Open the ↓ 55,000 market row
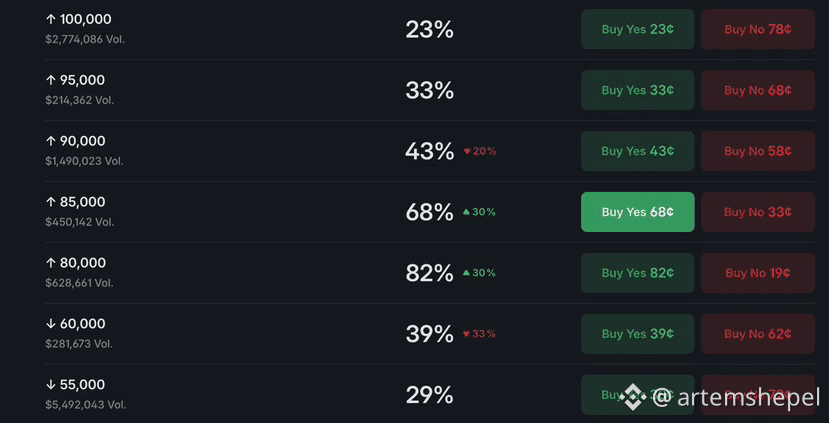The width and height of the screenshot is (829, 423). tap(429, 394)
